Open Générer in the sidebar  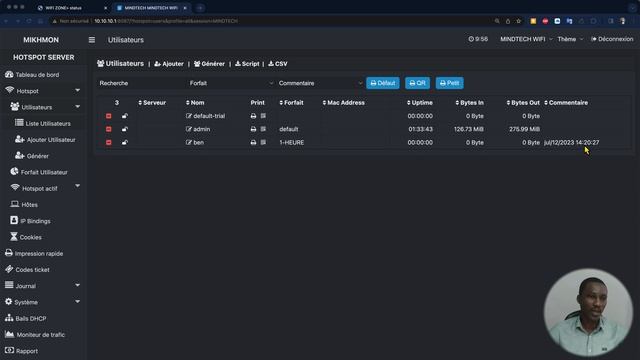point(32,156)
